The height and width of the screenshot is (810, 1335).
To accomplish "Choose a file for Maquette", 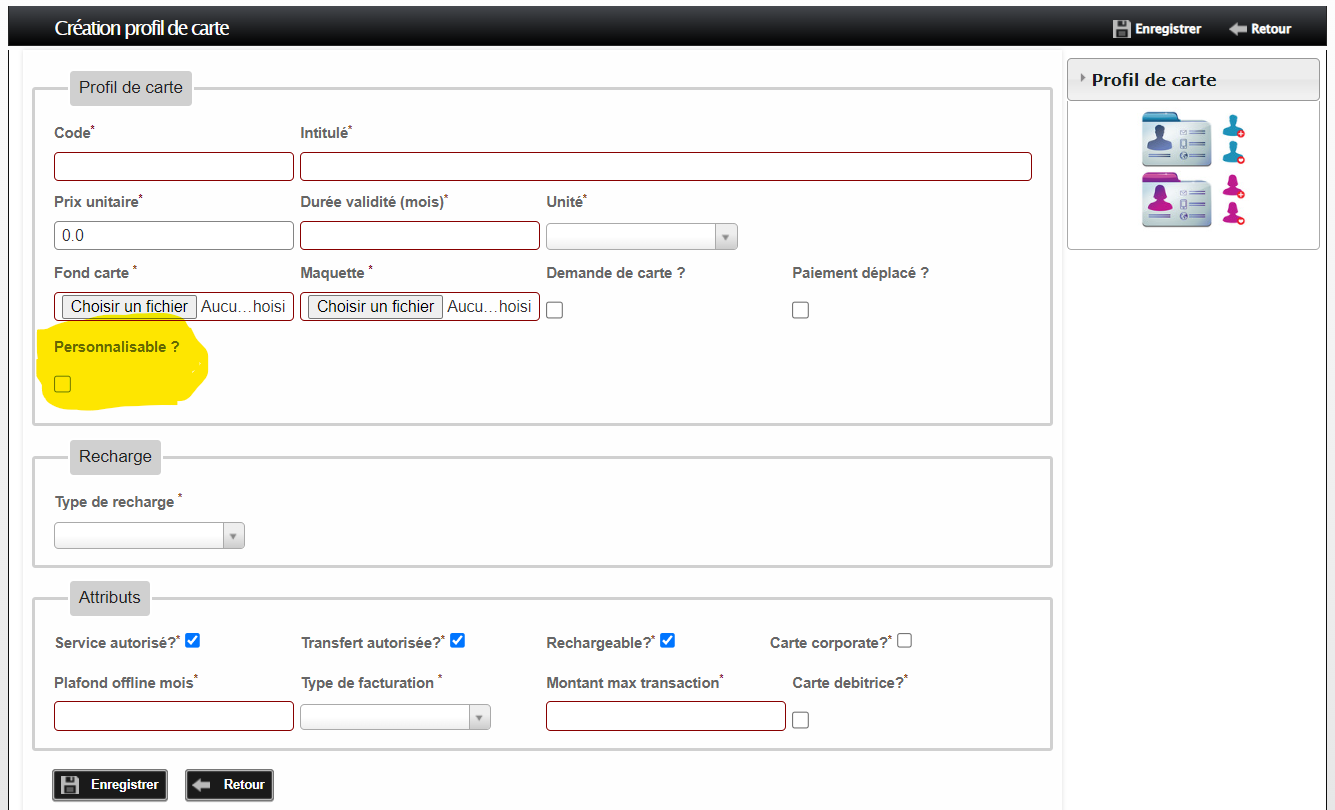I will pos(375,307).
